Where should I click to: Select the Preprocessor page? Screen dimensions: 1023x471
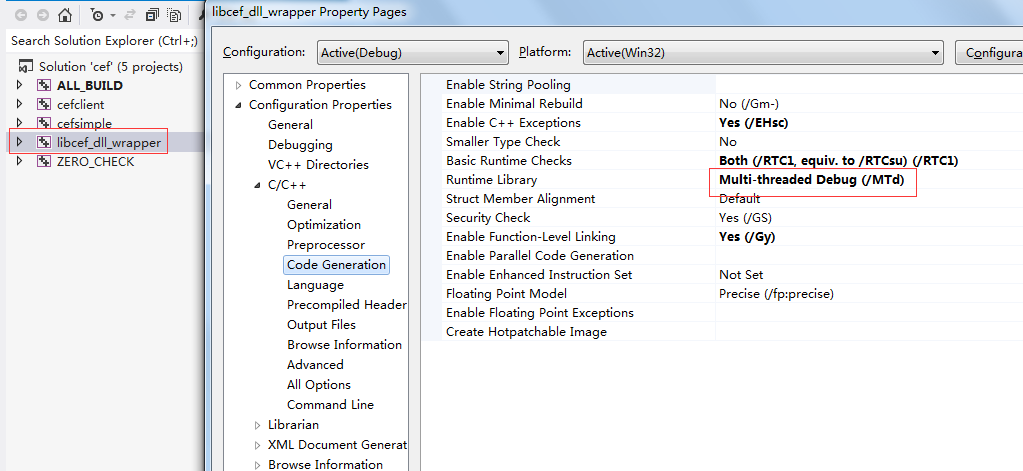(326, 245)
